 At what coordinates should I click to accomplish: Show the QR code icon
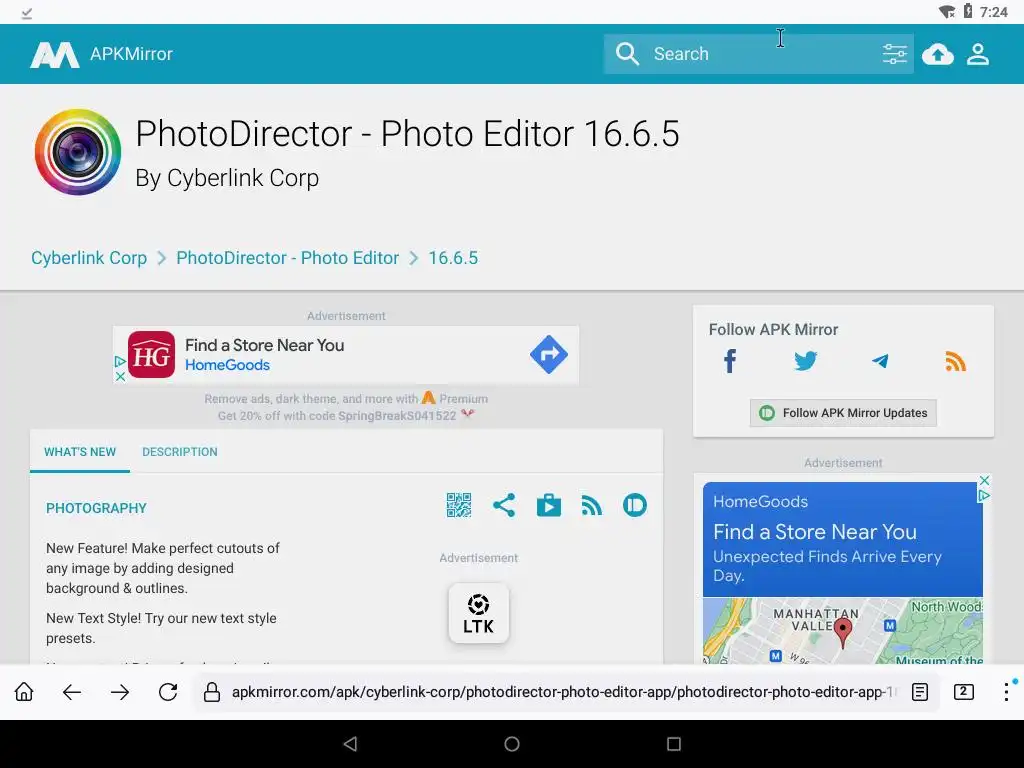coord(458,505)
